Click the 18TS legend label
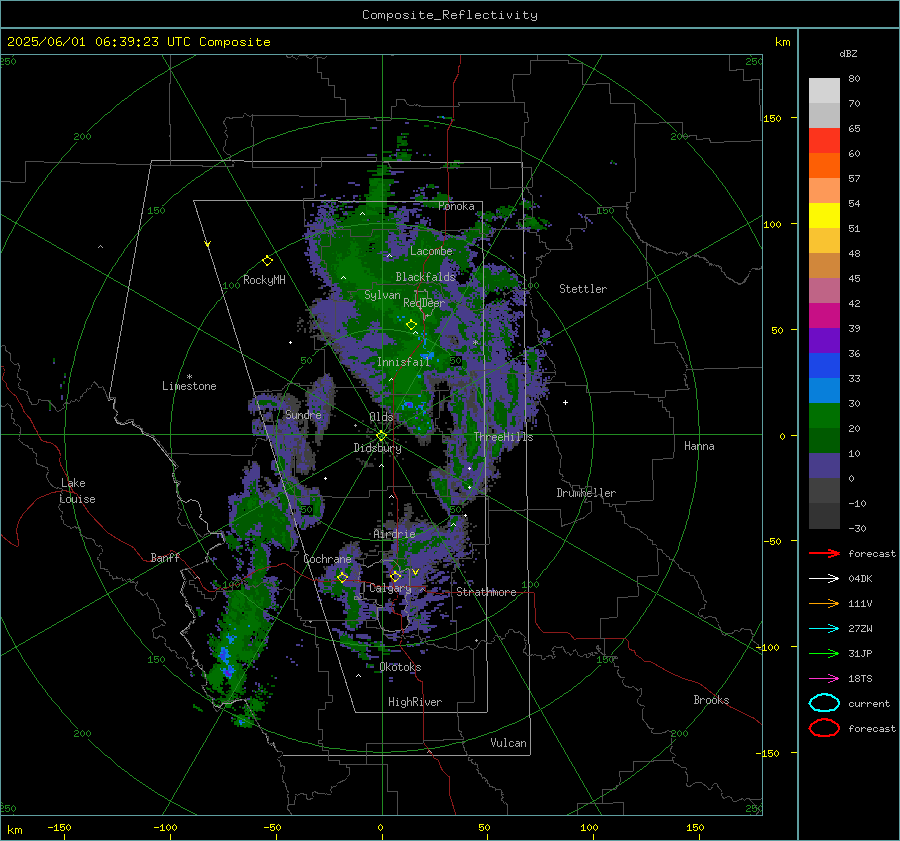 coord(860,679)
